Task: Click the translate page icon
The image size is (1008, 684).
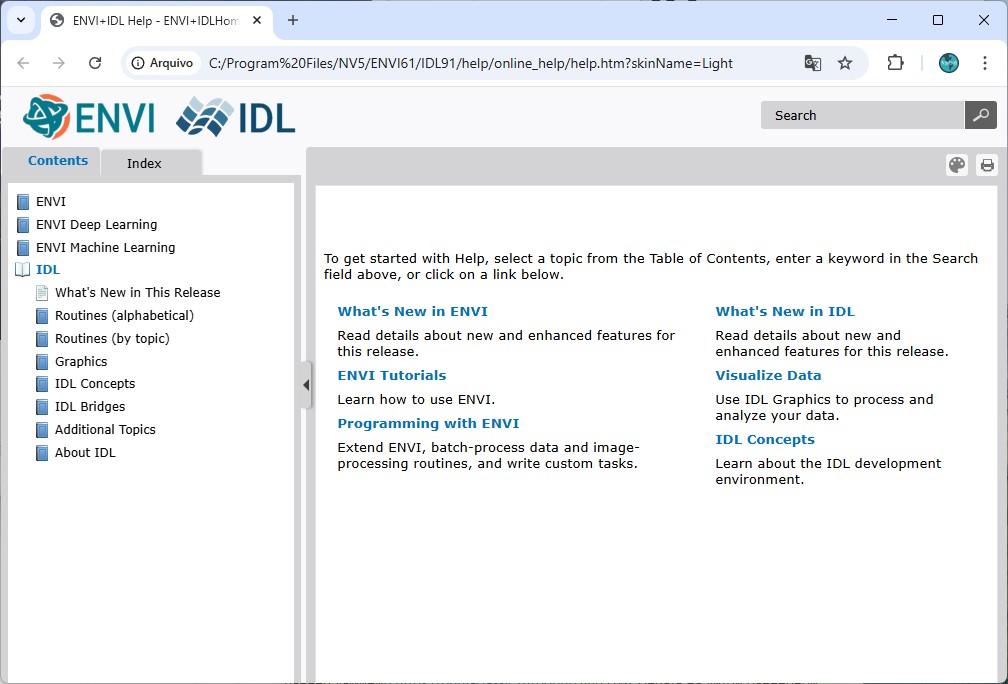Action: [813, 63]
